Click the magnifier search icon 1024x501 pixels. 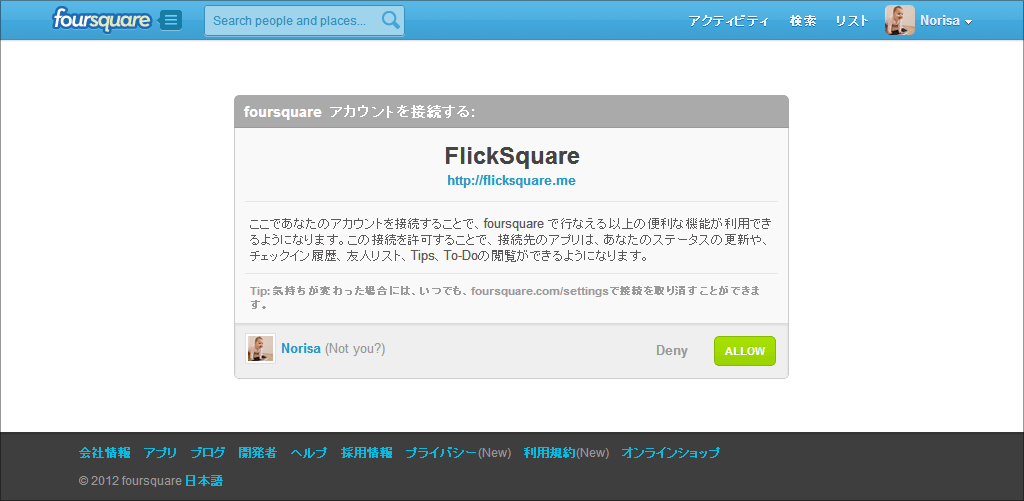(391, 20)
